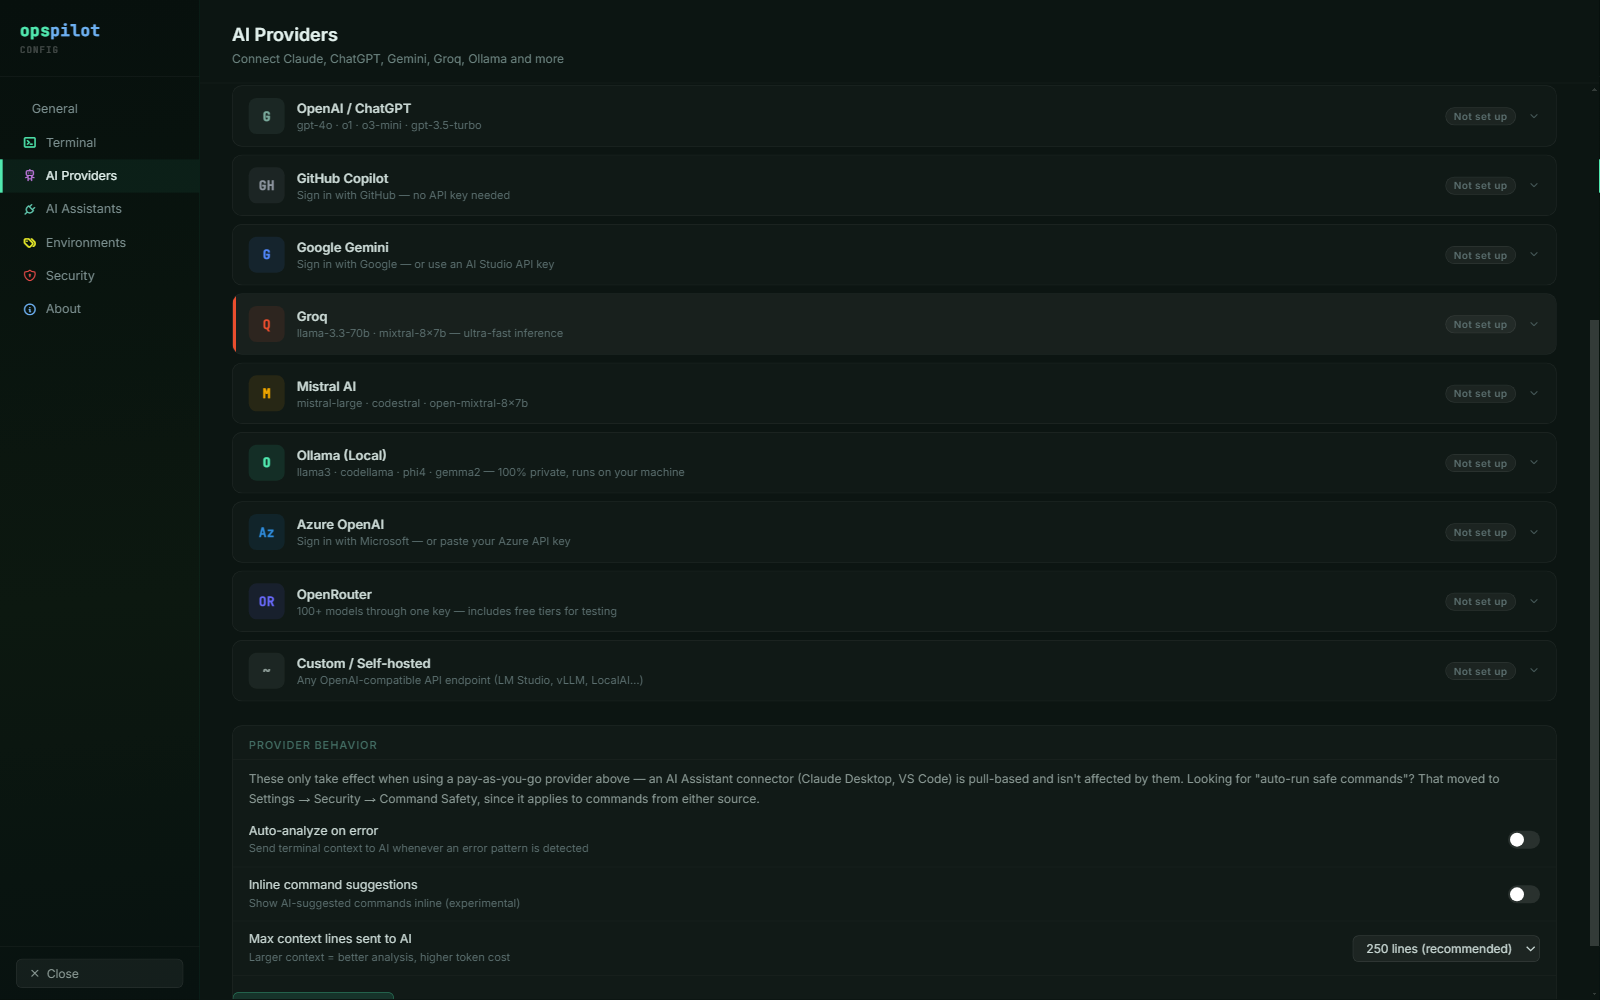This screenshot has width=1600, height=1000.
Task: Expand the OpenAI / ChatGPT provider chevron
Action: coord(1534,117)
